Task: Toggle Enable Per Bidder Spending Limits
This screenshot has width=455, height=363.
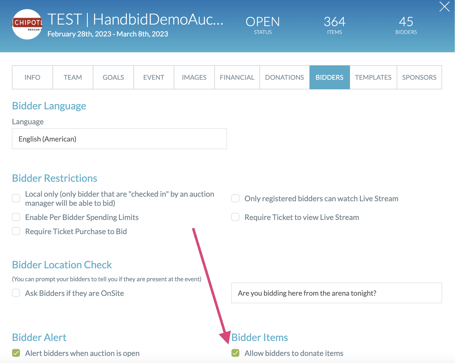Action: tap(16, 217)
